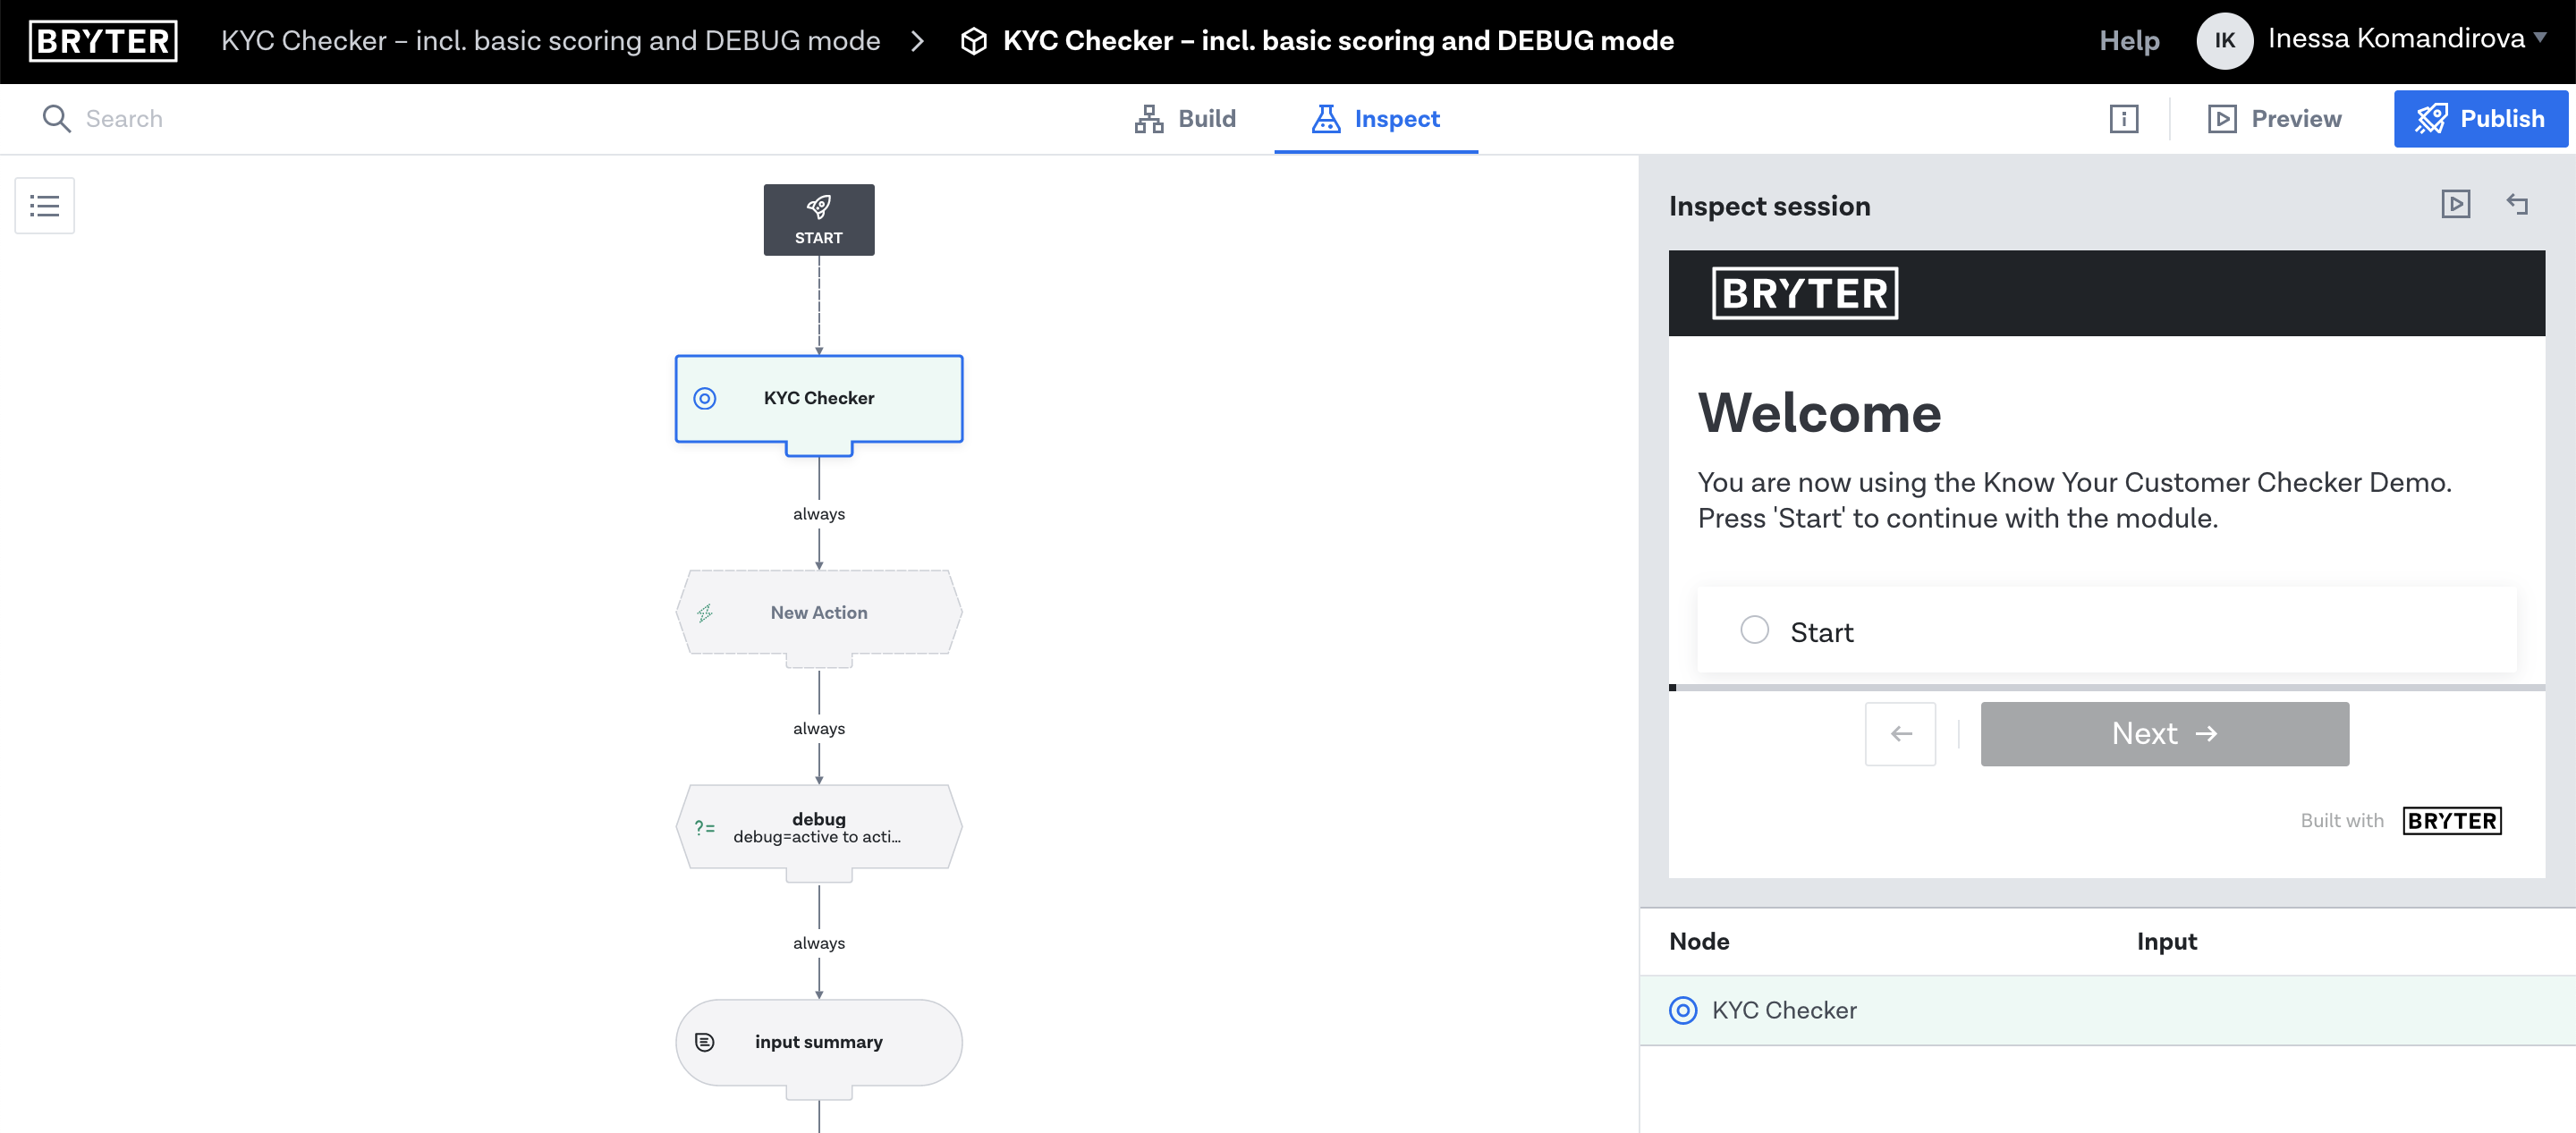Click the blue Publish button
This screenshot has height=1133, width=2576.
coord(2480,119)
